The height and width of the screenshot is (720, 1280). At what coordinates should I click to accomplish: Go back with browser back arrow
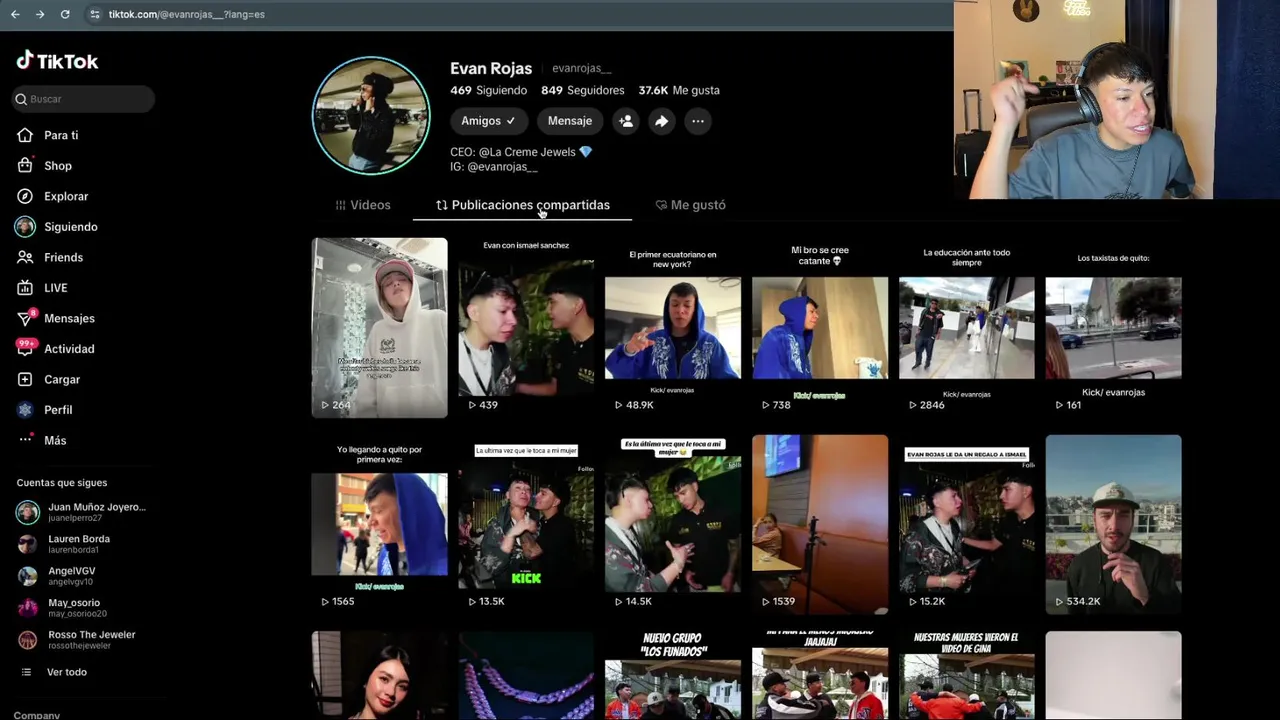15,14
